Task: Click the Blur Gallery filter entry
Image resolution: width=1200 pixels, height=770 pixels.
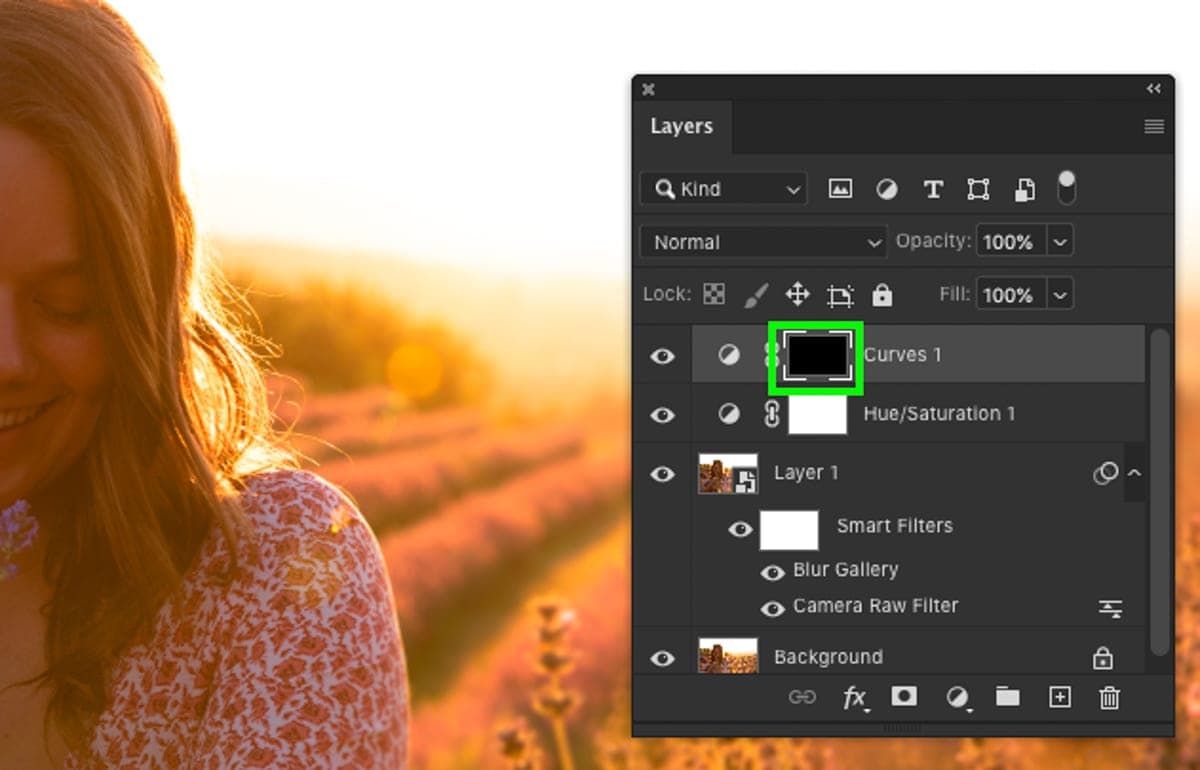Action: pyautogui.click(x=846, y=570)
